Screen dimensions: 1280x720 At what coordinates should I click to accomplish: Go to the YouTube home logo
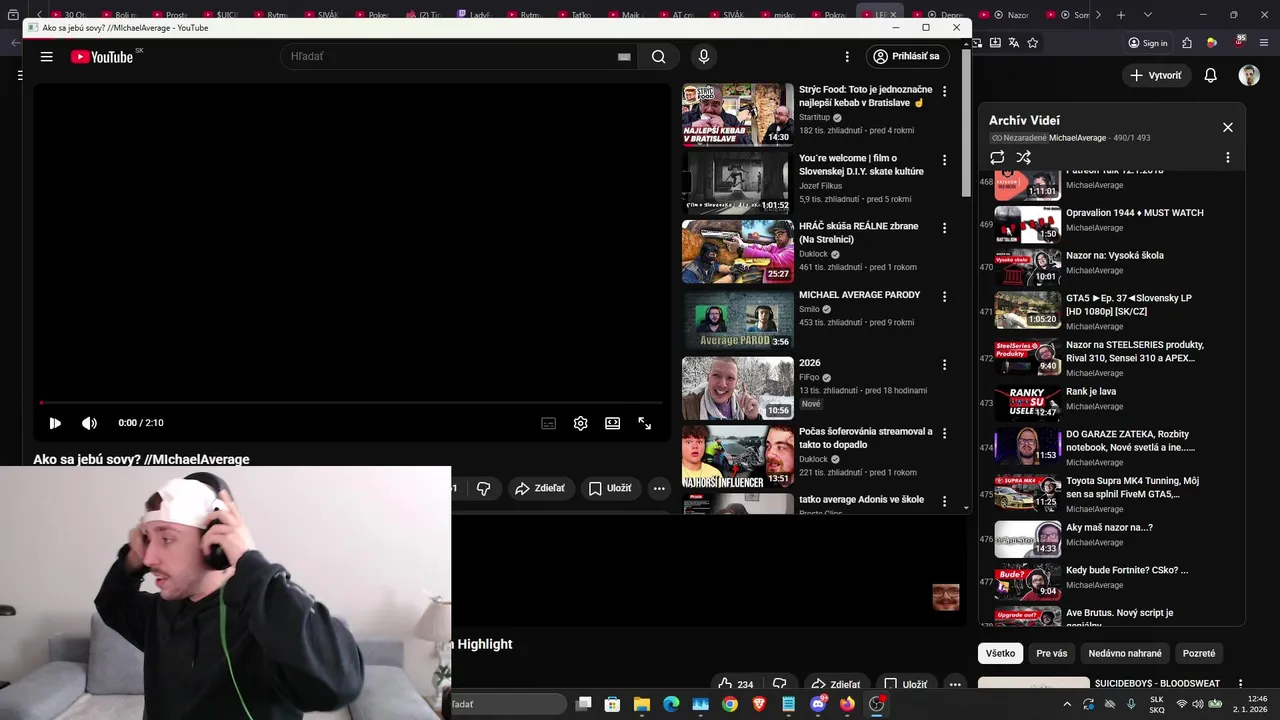point(102,57)
